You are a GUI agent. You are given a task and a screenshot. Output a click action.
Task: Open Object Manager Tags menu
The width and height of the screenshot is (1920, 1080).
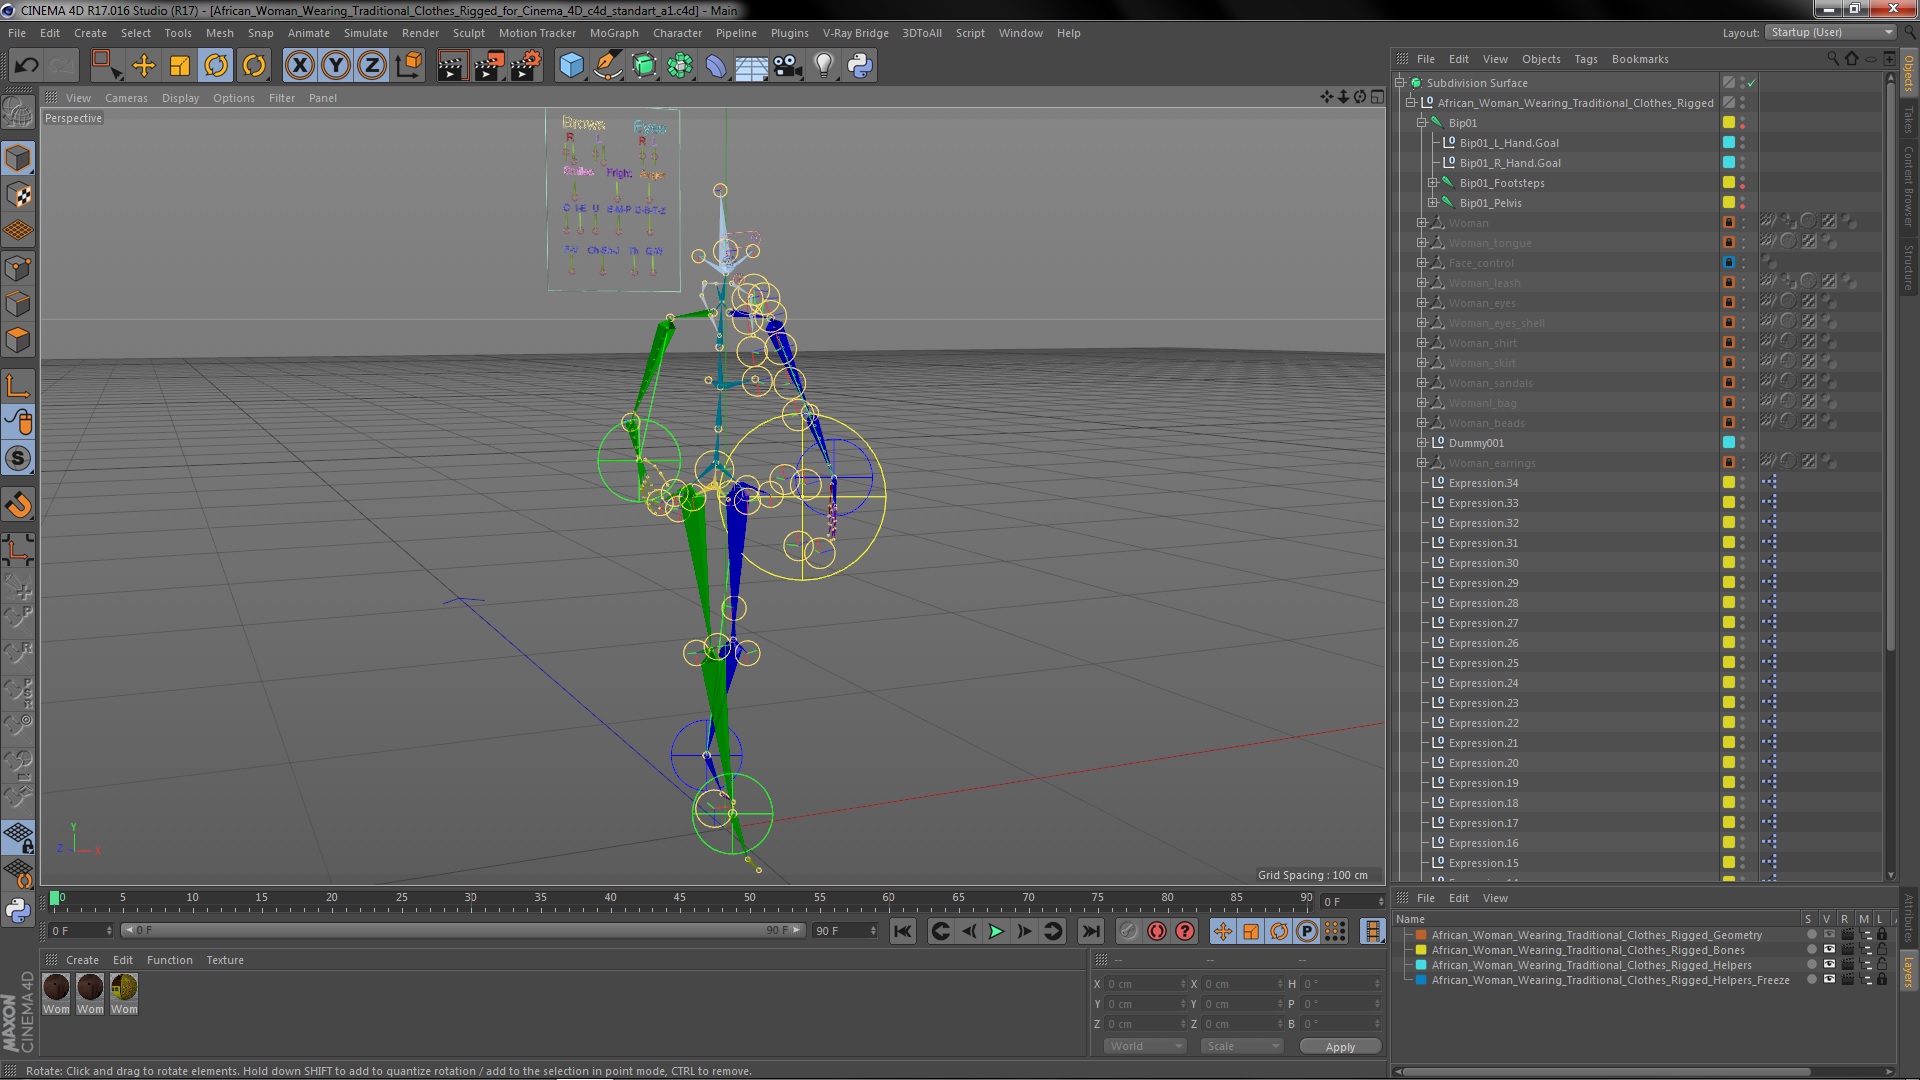(x=1585, y=59)
